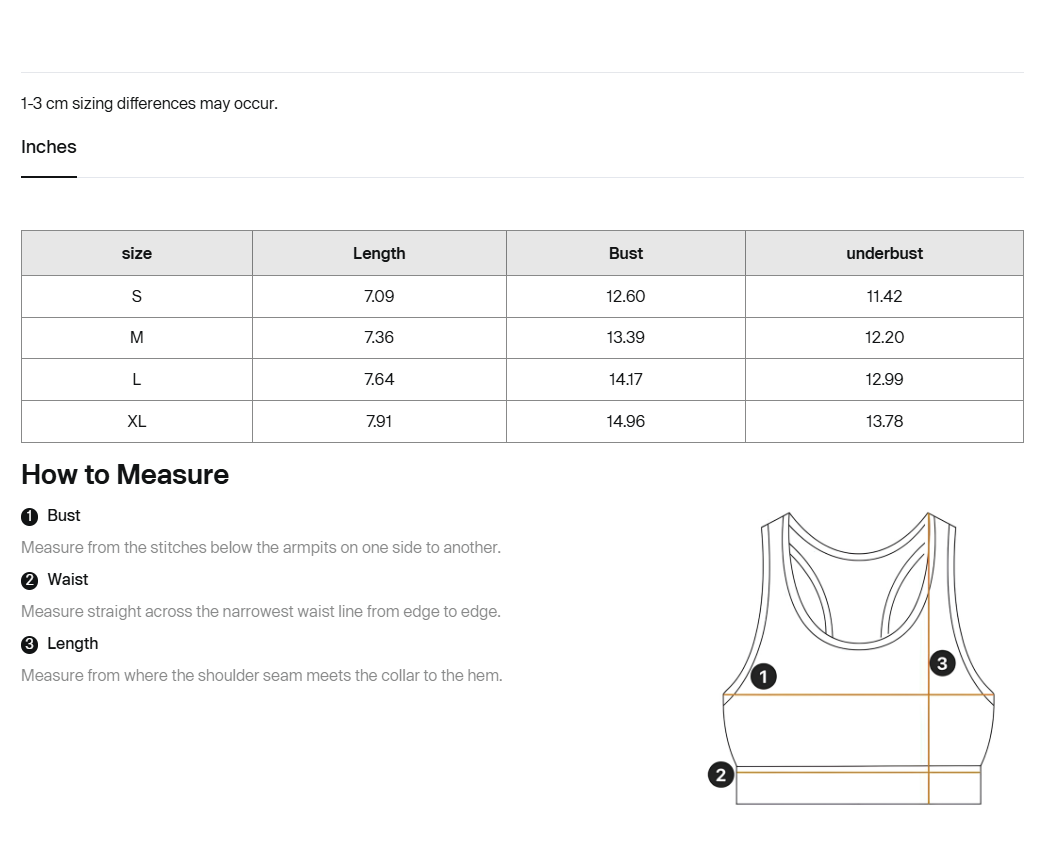Click the underbust column header
This screenshot has height=850, width=1045.
[884, 253]
